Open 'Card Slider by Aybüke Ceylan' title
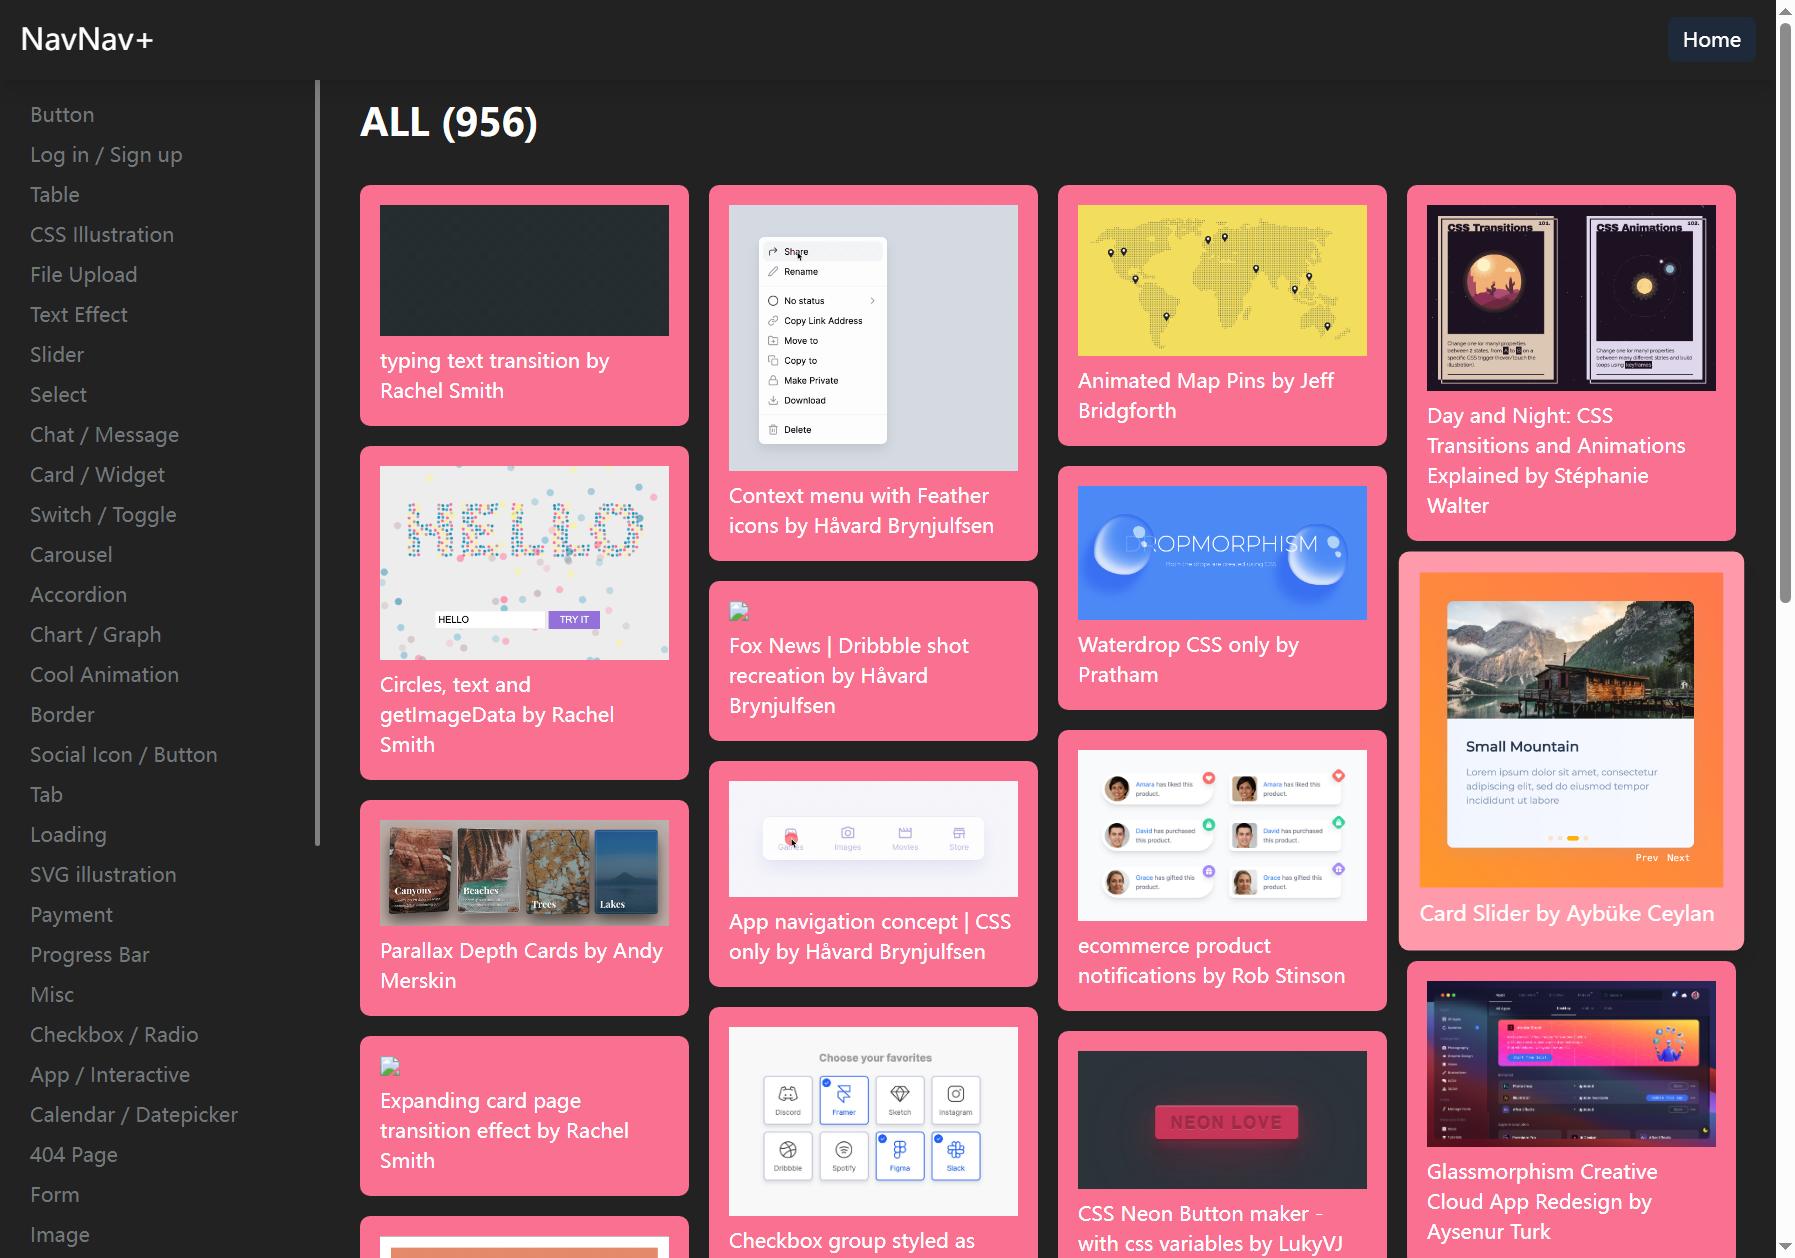 coord(1567,913)
